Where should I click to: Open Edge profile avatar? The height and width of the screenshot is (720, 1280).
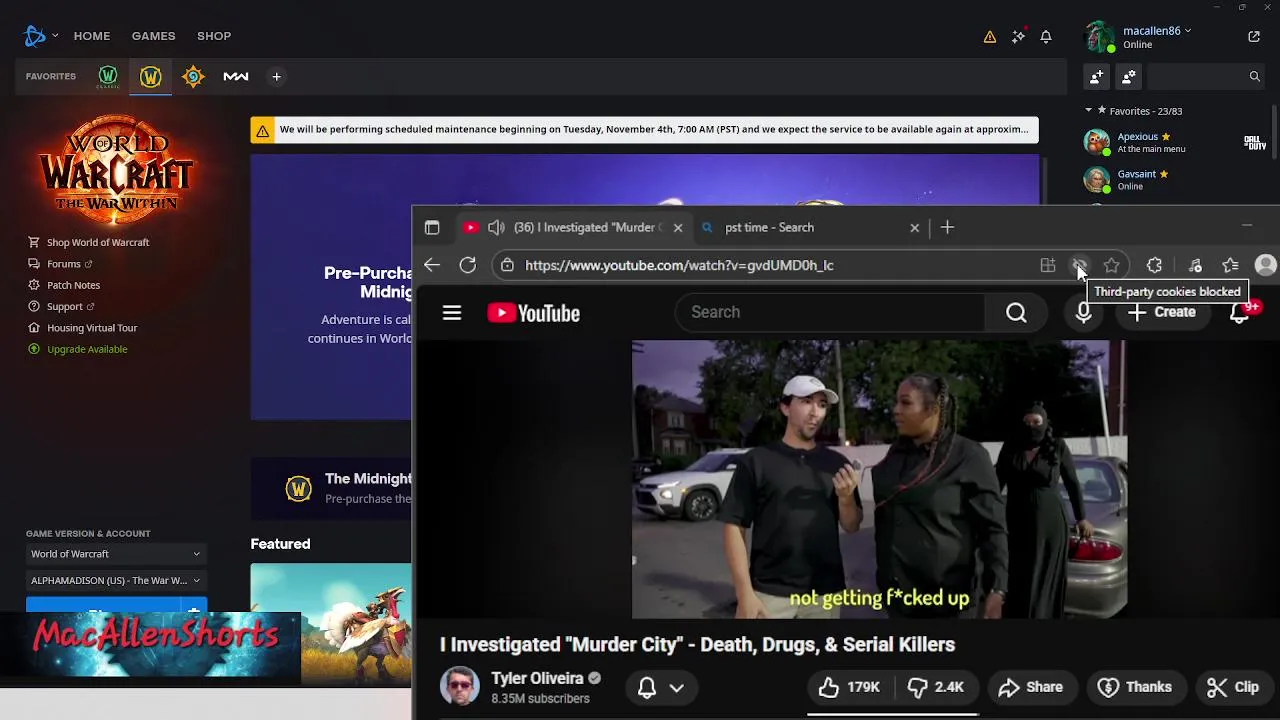pos(1266,265)
